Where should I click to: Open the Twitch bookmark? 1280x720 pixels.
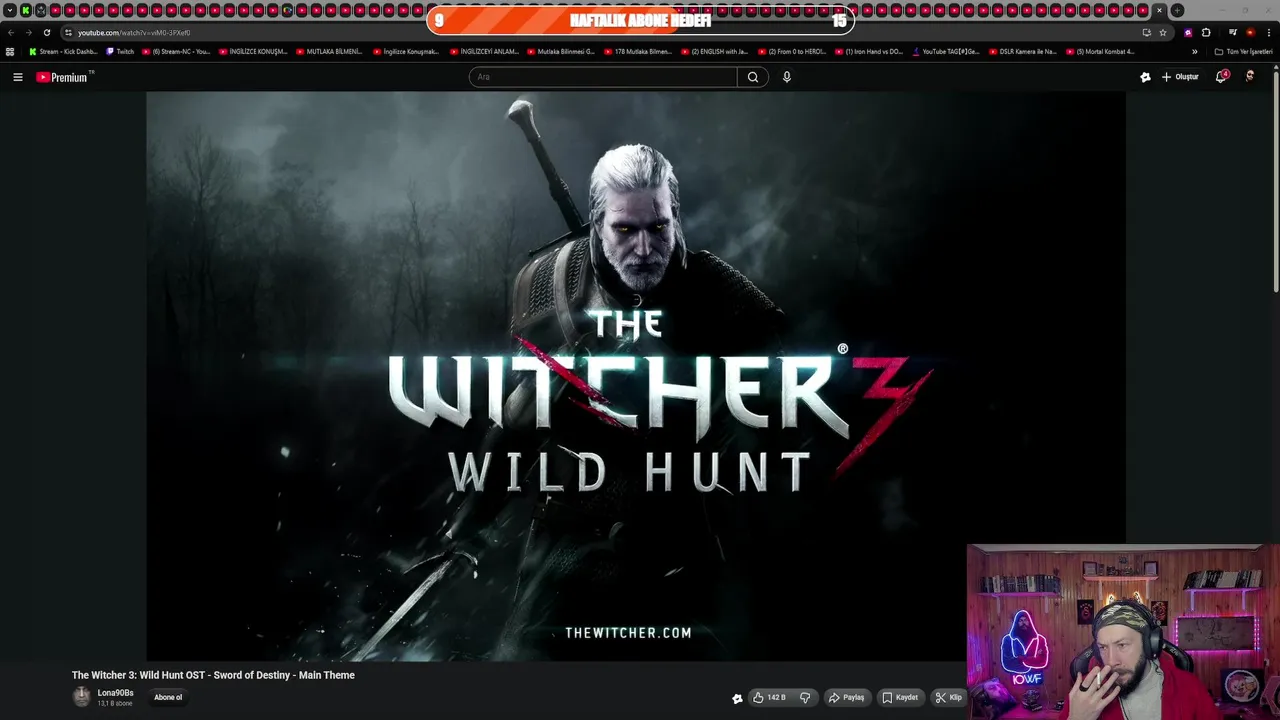click(120, 51)
